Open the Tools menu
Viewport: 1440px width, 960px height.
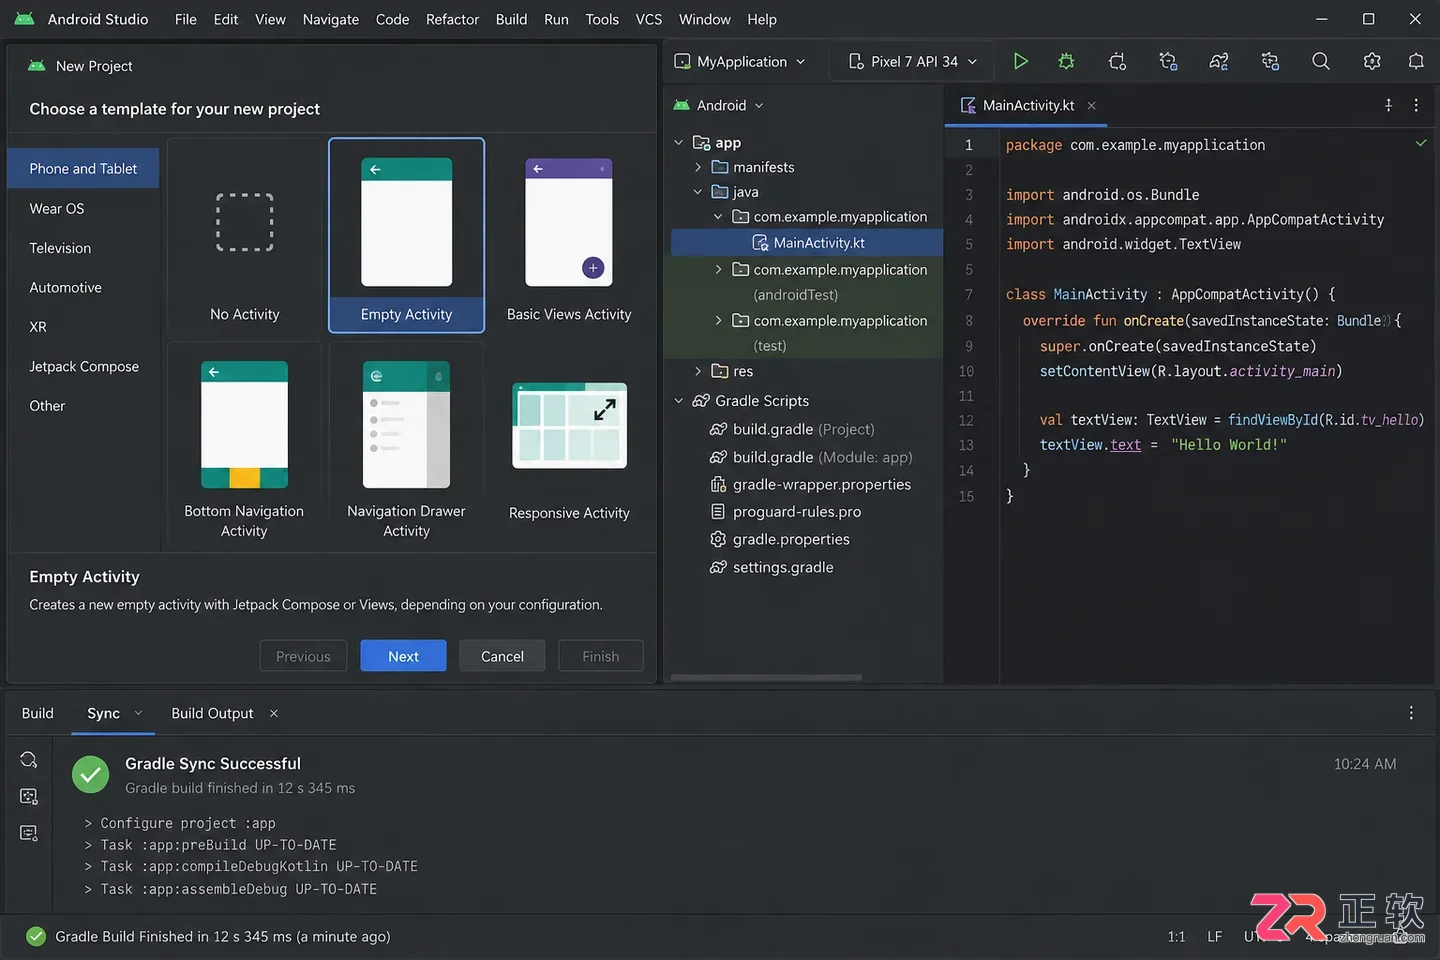coord(602,19)
